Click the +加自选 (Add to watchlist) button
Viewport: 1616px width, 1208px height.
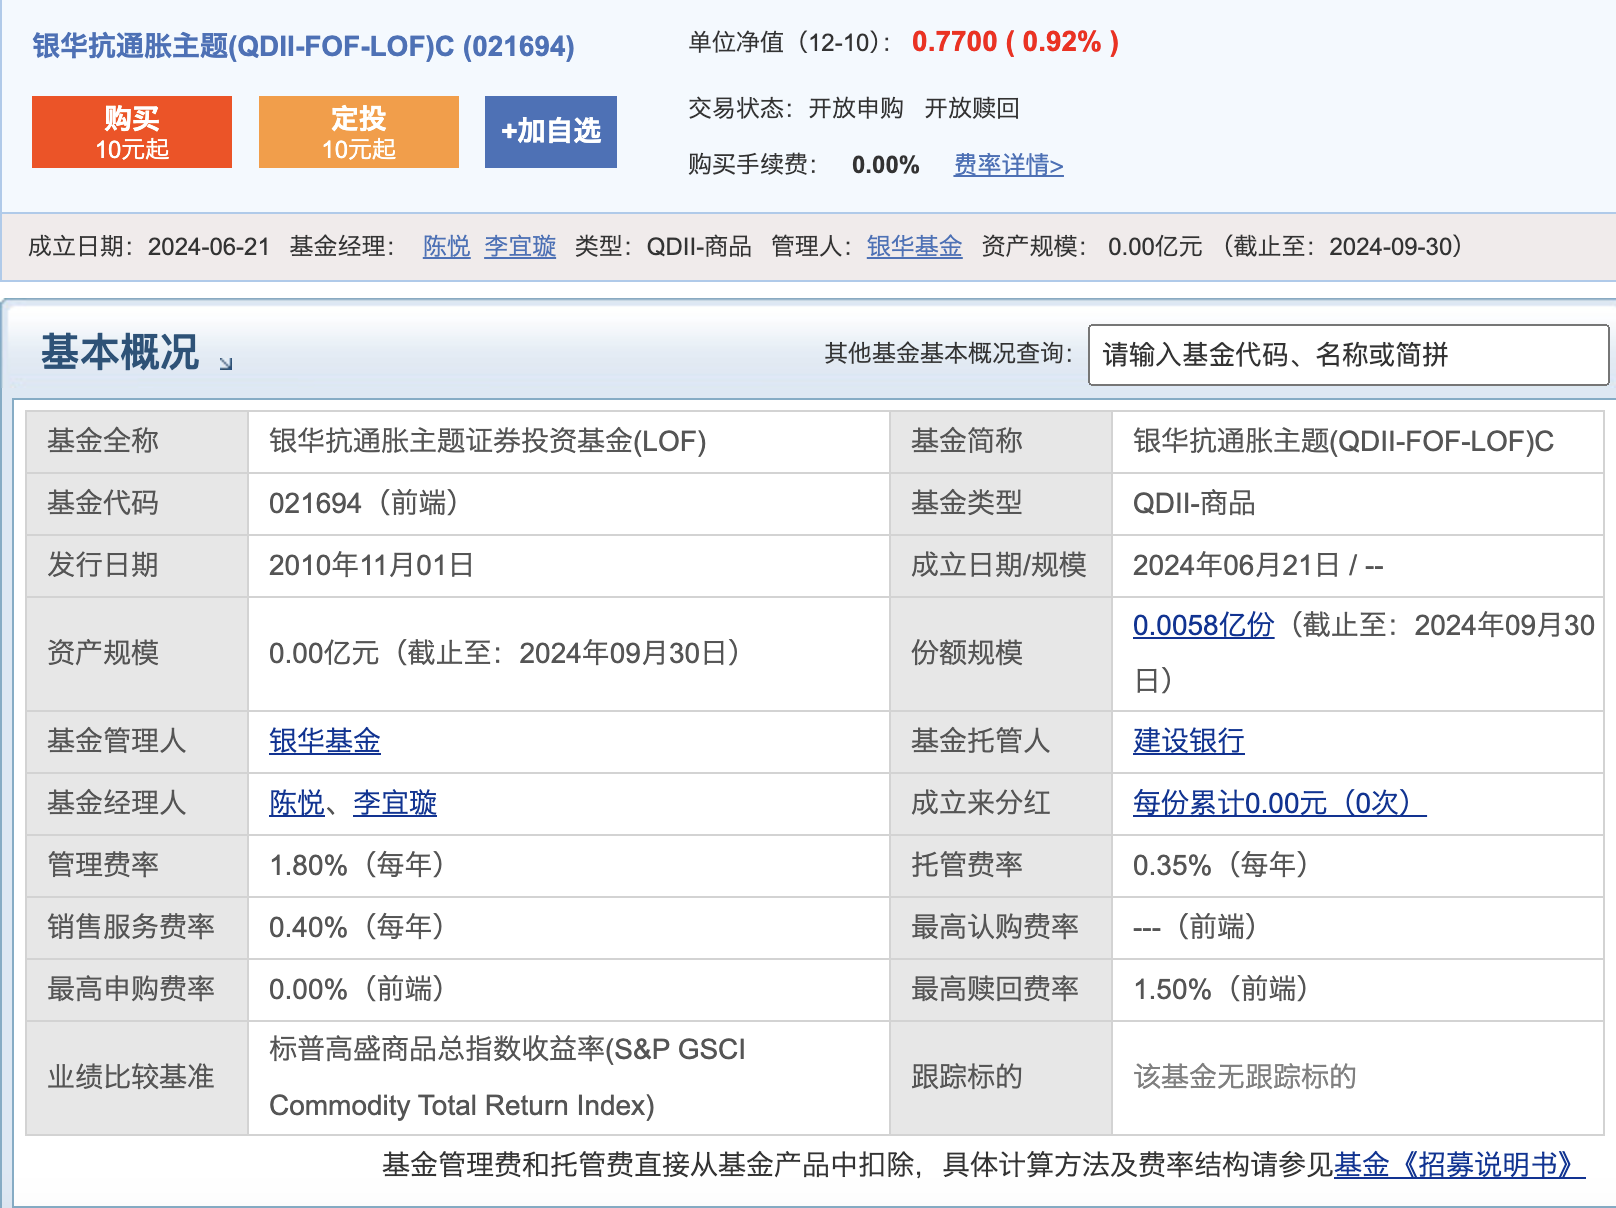pos(550,131)
